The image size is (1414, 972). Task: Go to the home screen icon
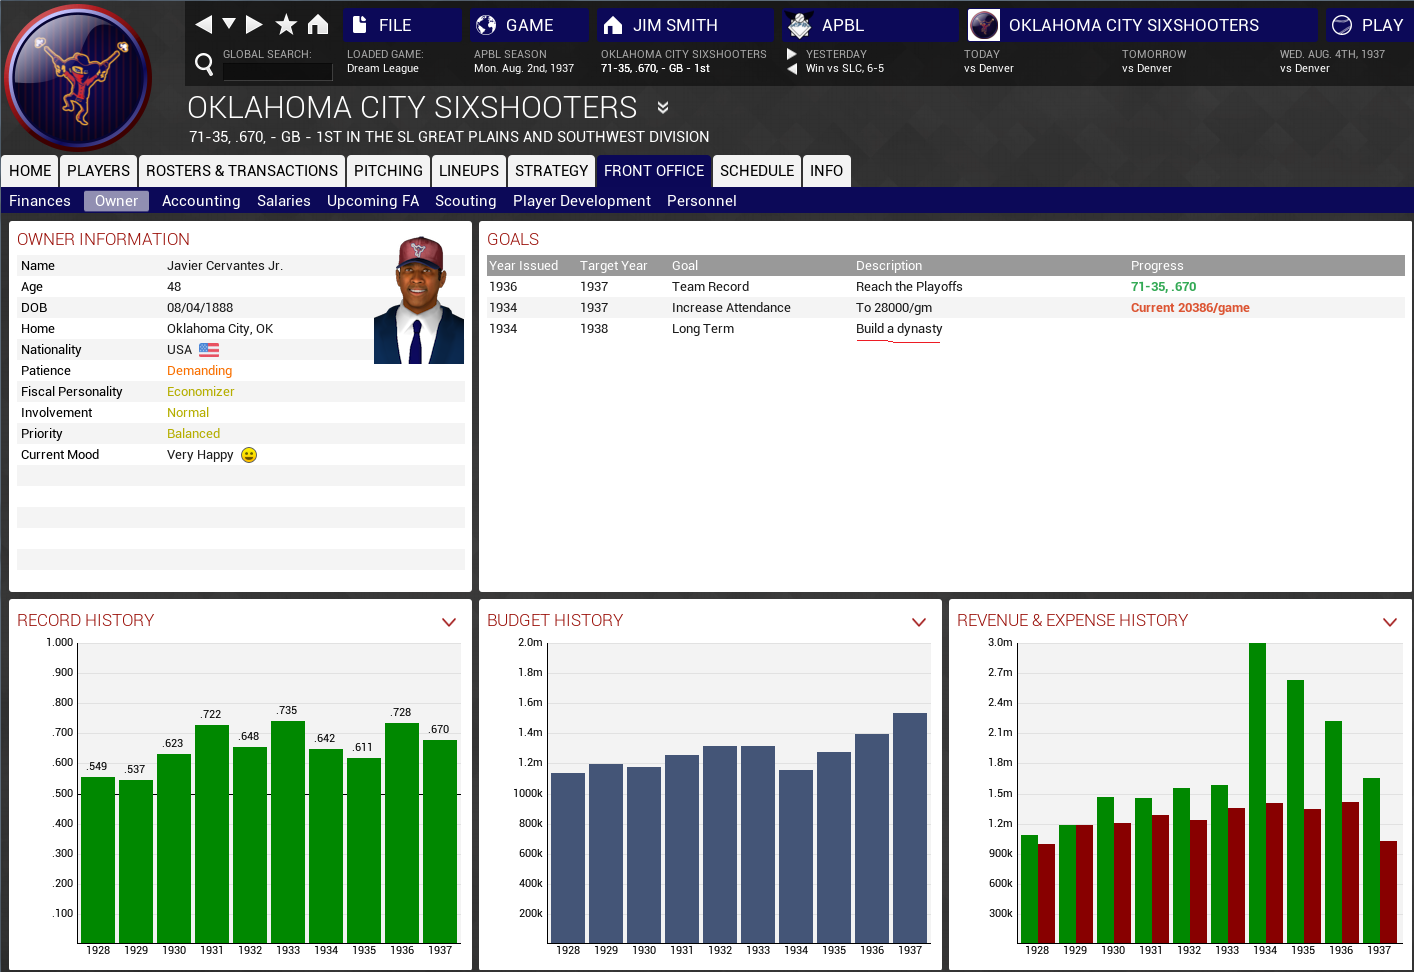click(x=318, y=24)
